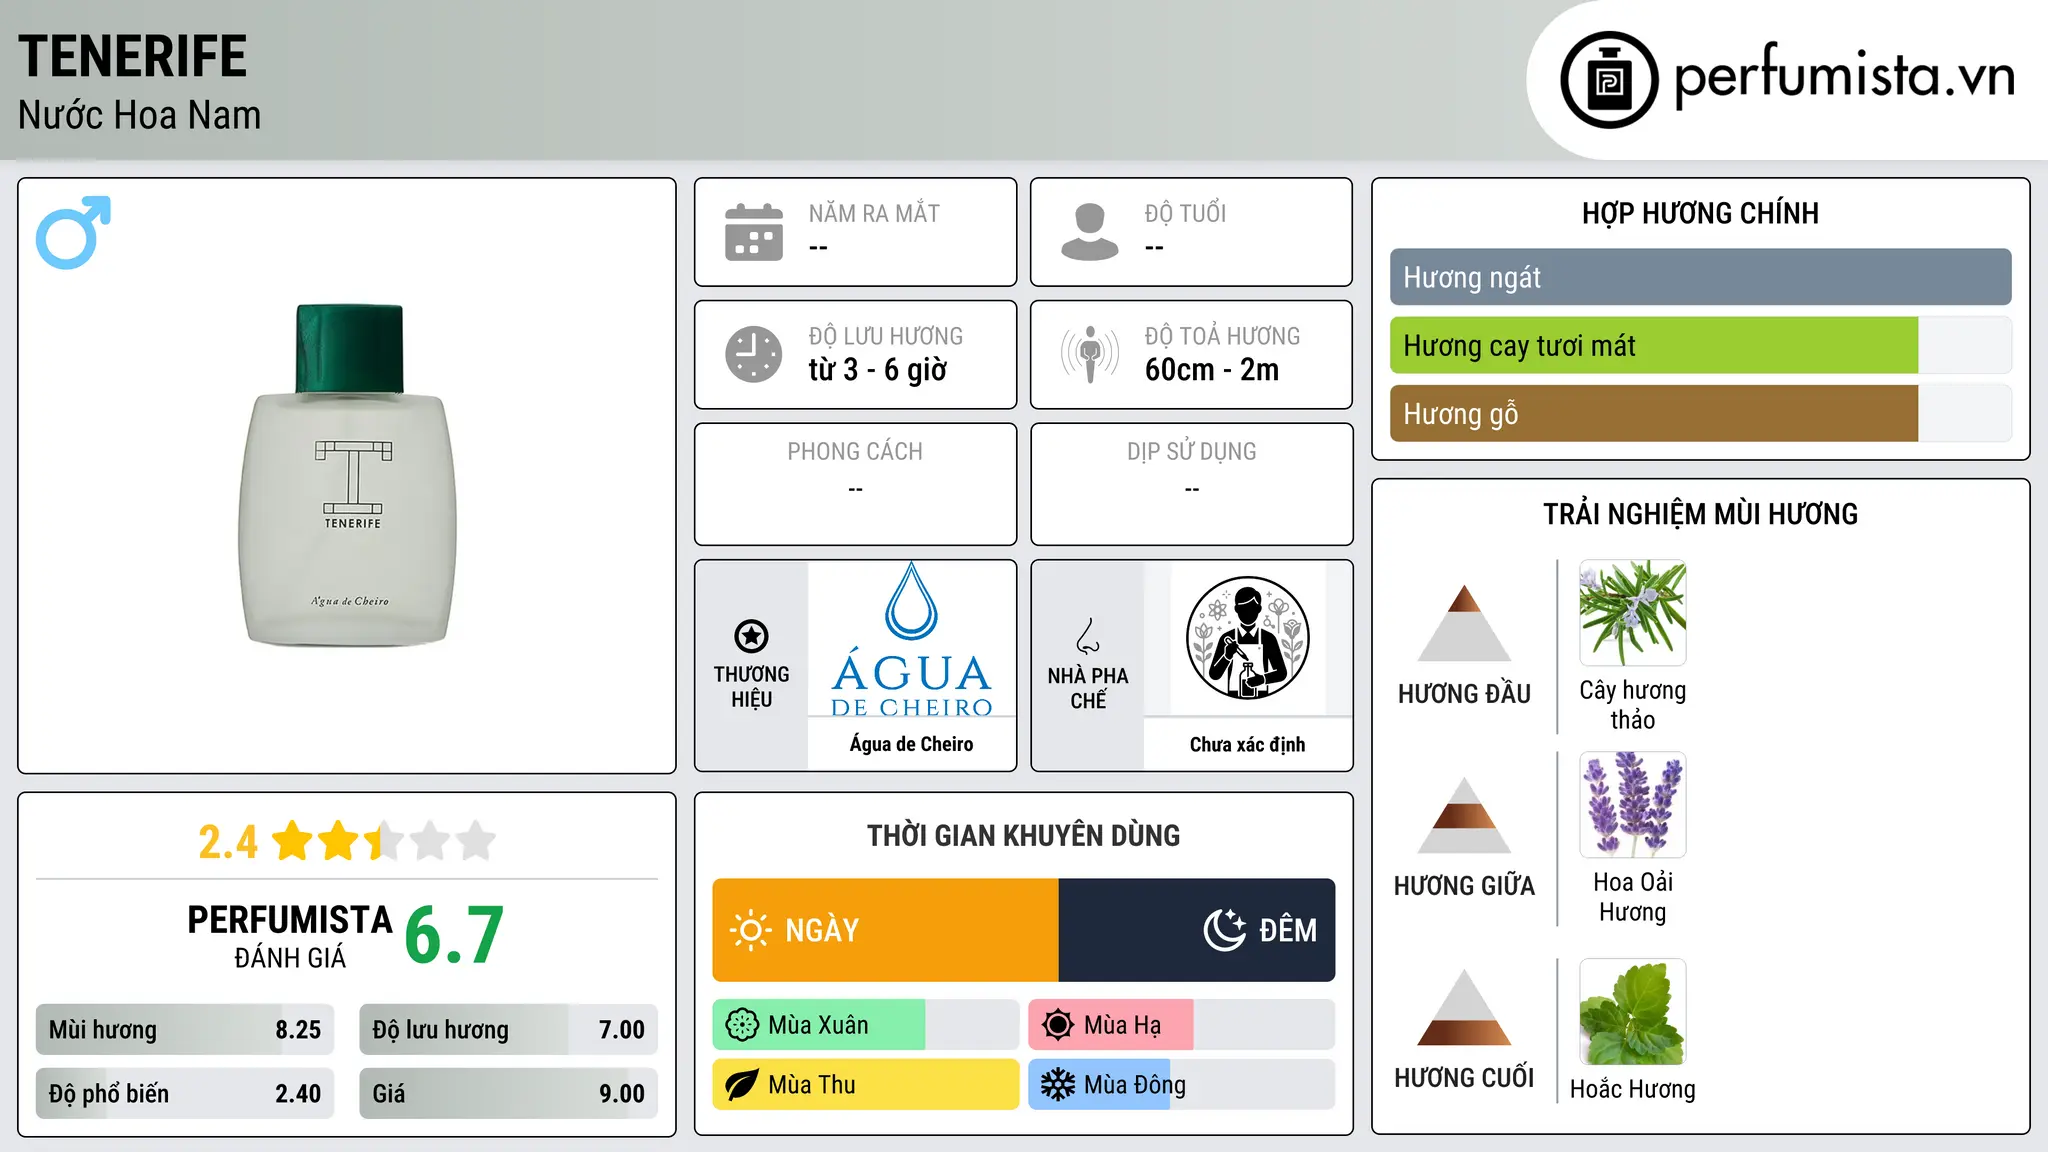Viewport: 2048px width, 1152px height.
Task: Click the Mùa Xuân season bar
Action: [865, 1025]
